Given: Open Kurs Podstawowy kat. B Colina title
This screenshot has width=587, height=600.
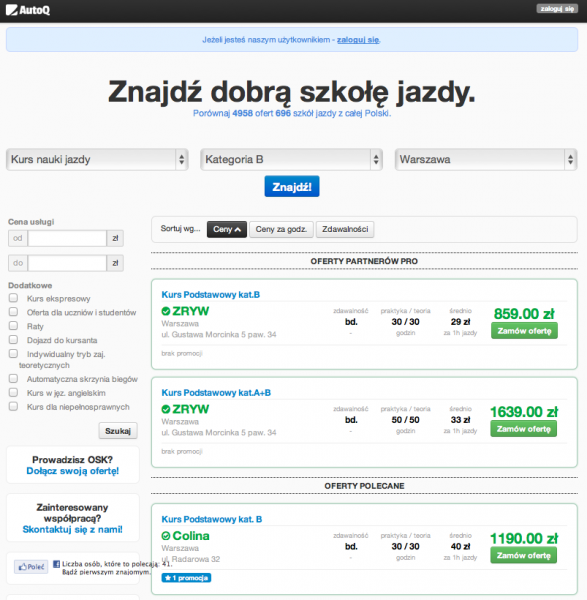Looking at the screenshot, I should (x=212, y=519).
